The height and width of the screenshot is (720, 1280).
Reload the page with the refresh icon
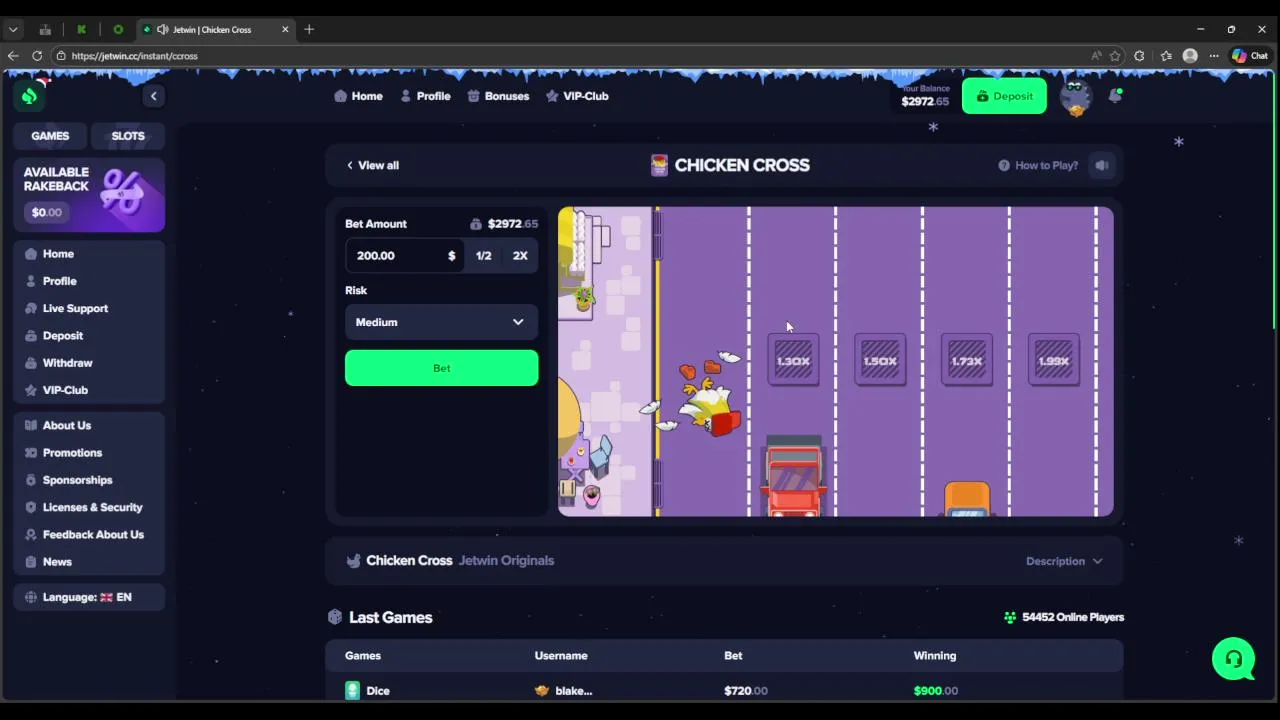click(37, 56)
